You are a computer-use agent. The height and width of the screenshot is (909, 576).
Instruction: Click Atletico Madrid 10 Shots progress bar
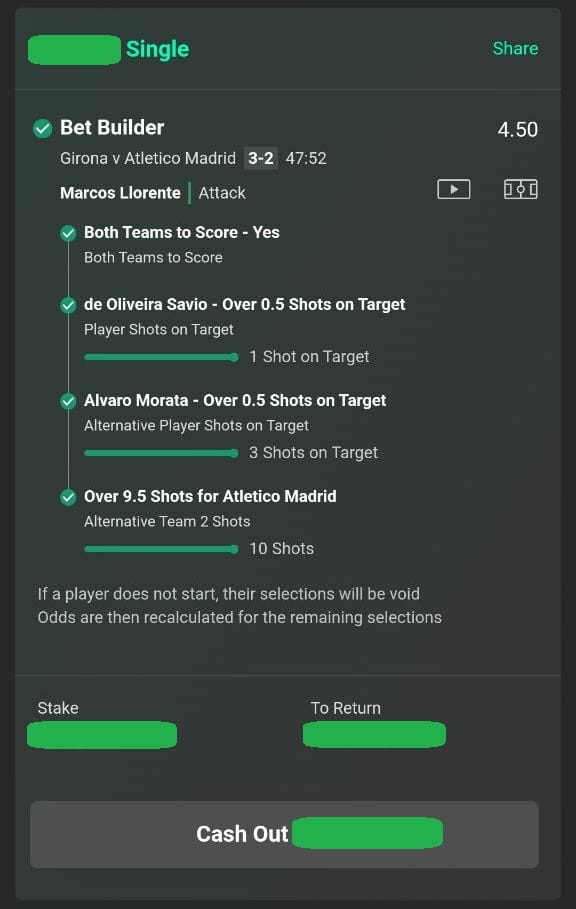click(x=161, y=549)
